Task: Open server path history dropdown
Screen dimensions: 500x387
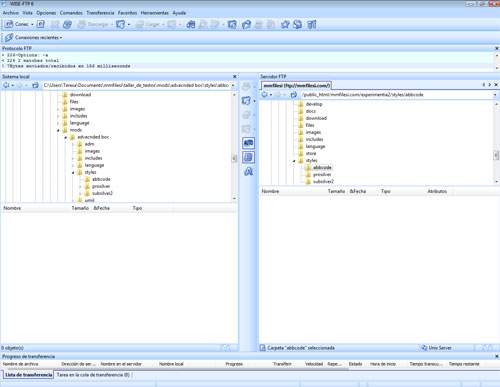Action: point(495,95)
